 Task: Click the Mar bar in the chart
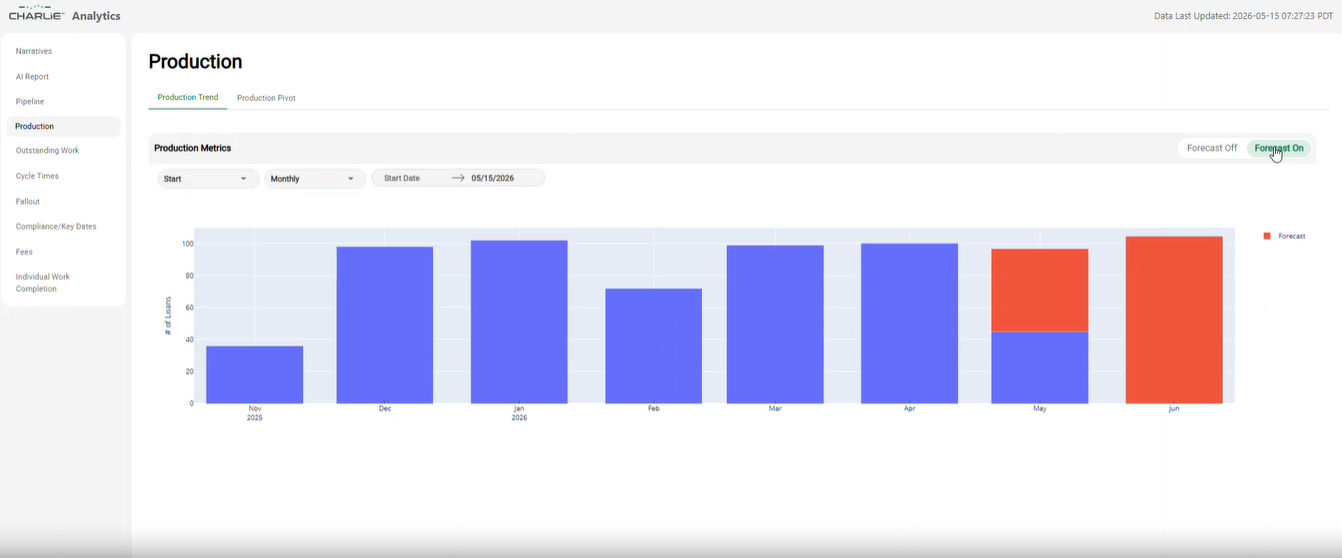coord(775,325)
